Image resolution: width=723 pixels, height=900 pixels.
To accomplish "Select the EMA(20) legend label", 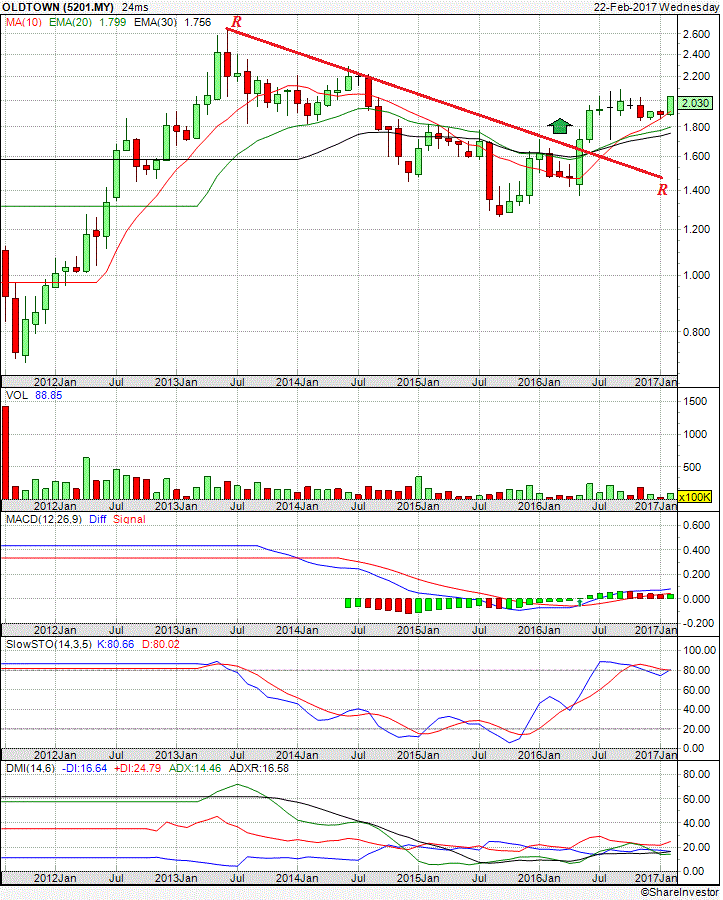I will pos(71,22).
